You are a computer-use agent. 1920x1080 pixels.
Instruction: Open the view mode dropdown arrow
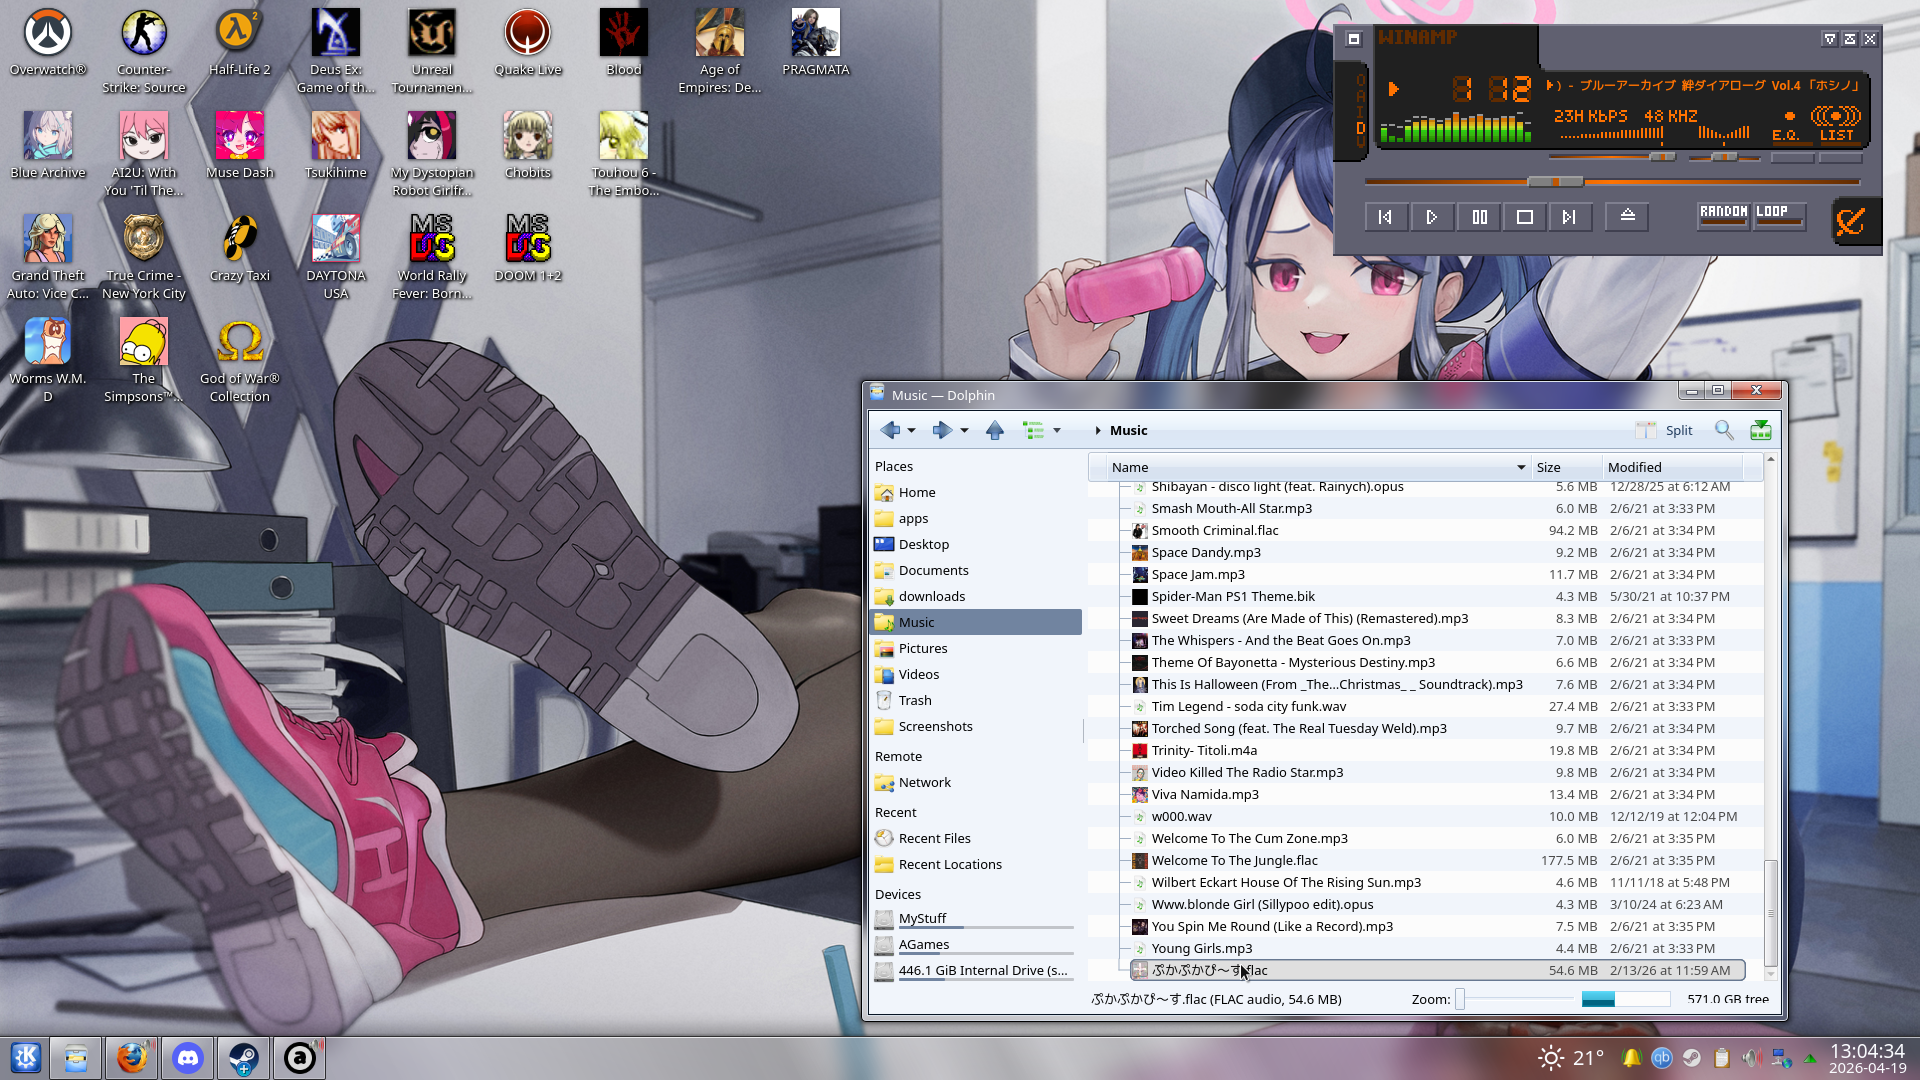(1056, 431)
